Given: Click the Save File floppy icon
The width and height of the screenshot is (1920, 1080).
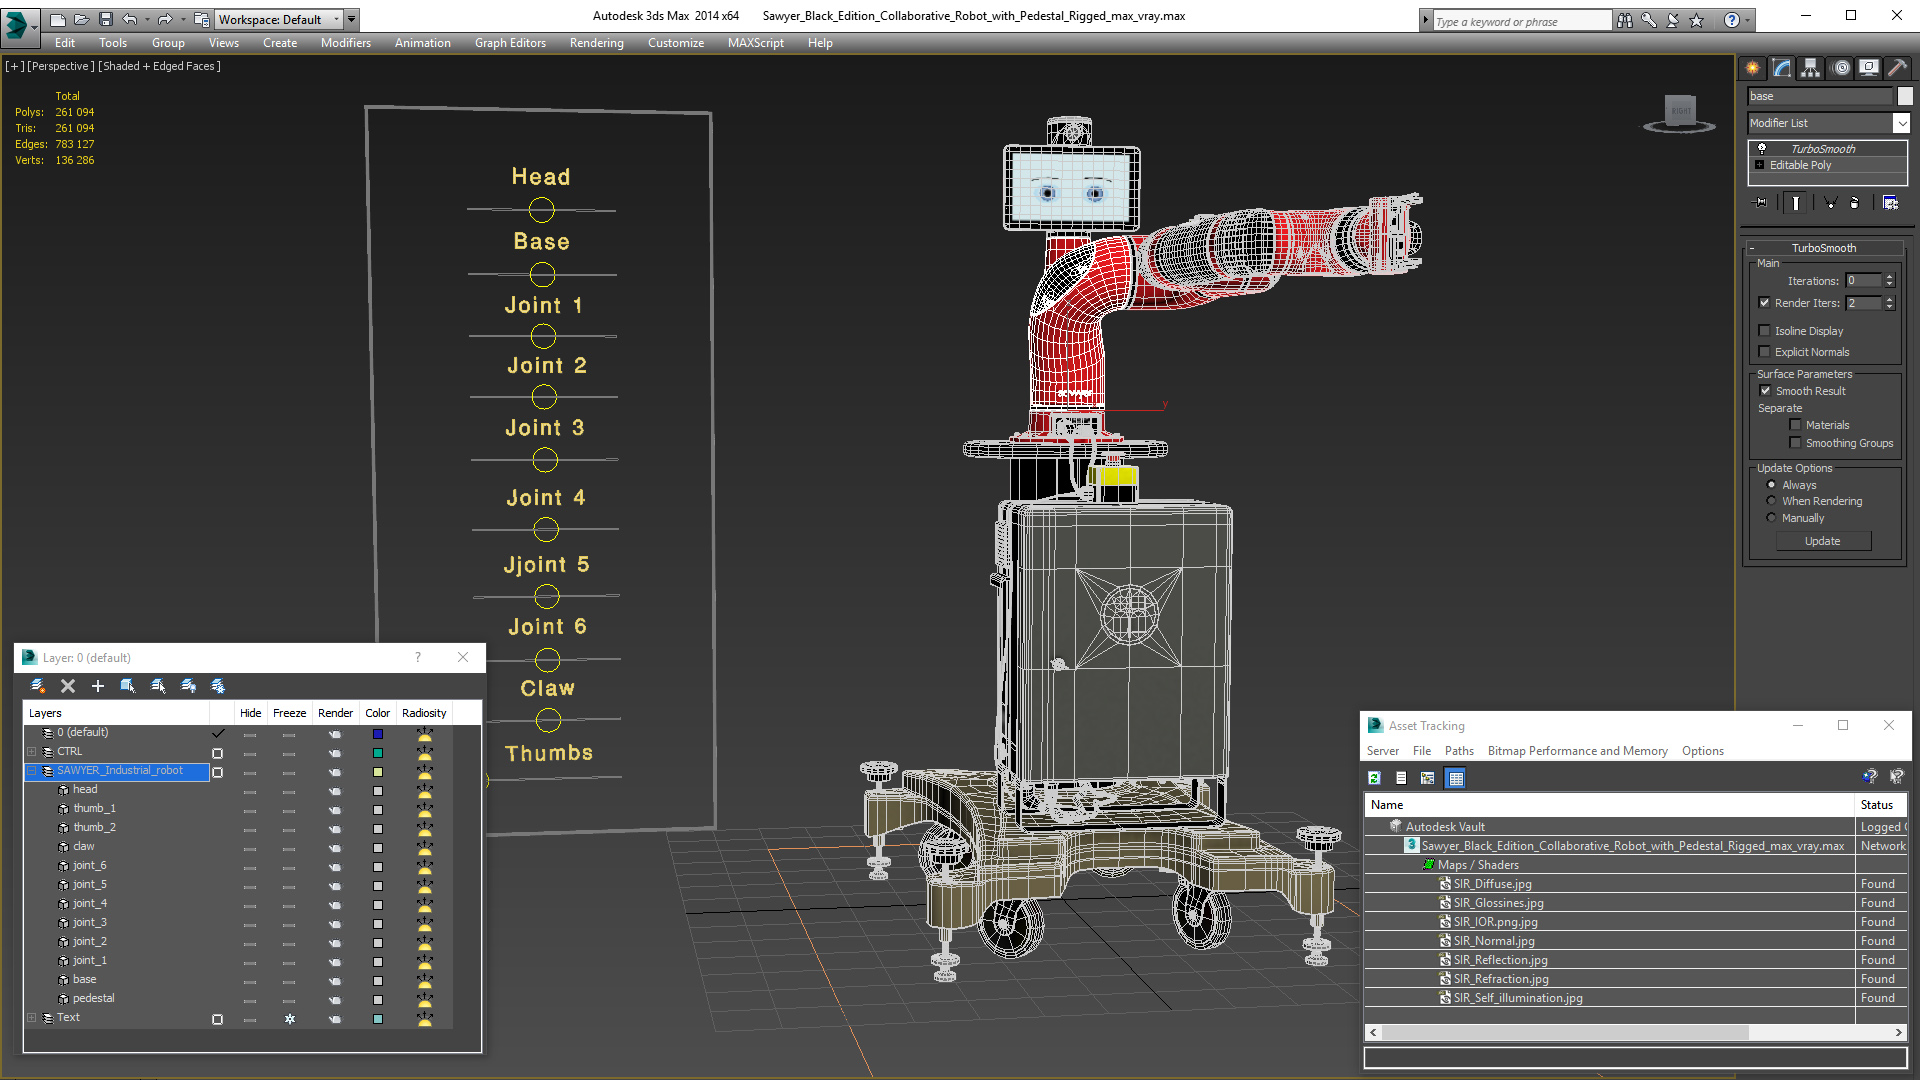Looking at the screenshot, I should coord(105,19).
